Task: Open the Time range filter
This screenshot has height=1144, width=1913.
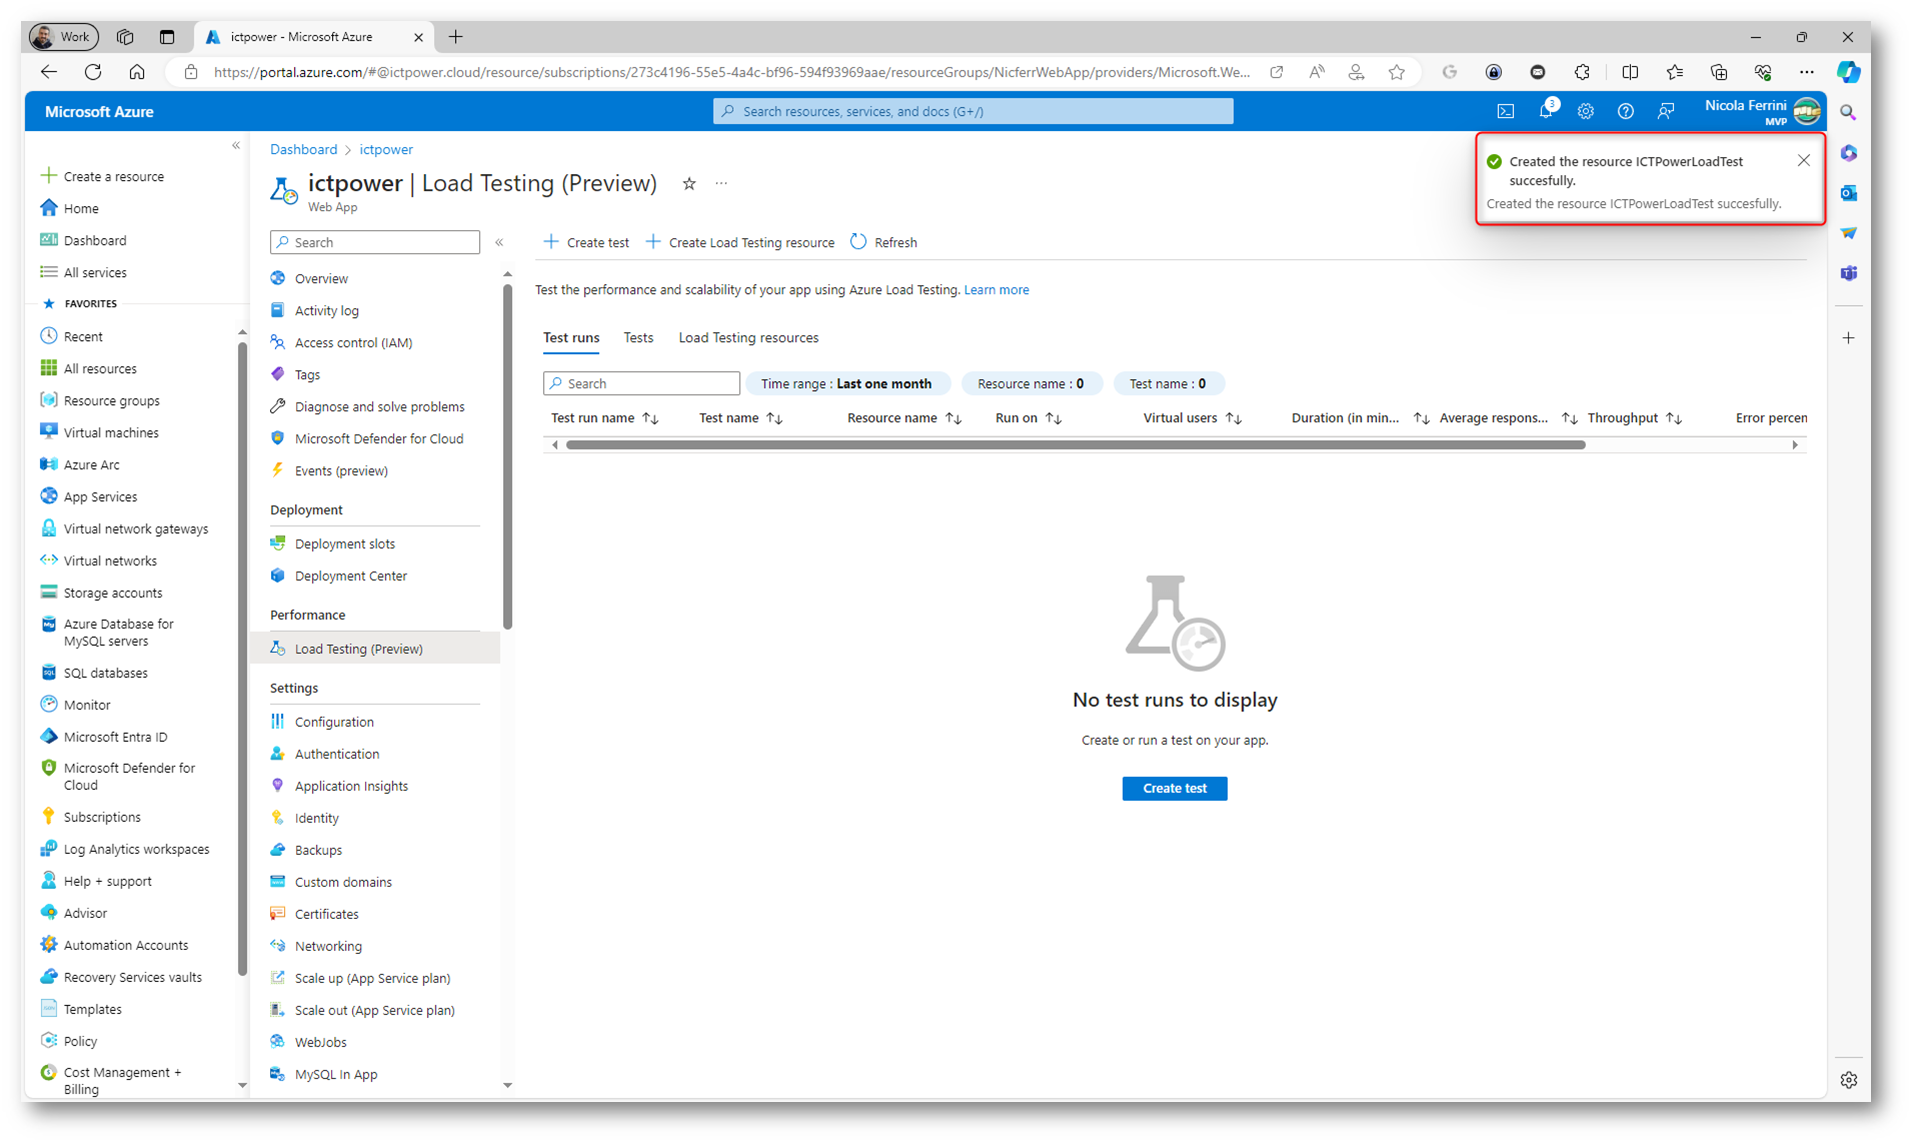Action: click(846, 384)
